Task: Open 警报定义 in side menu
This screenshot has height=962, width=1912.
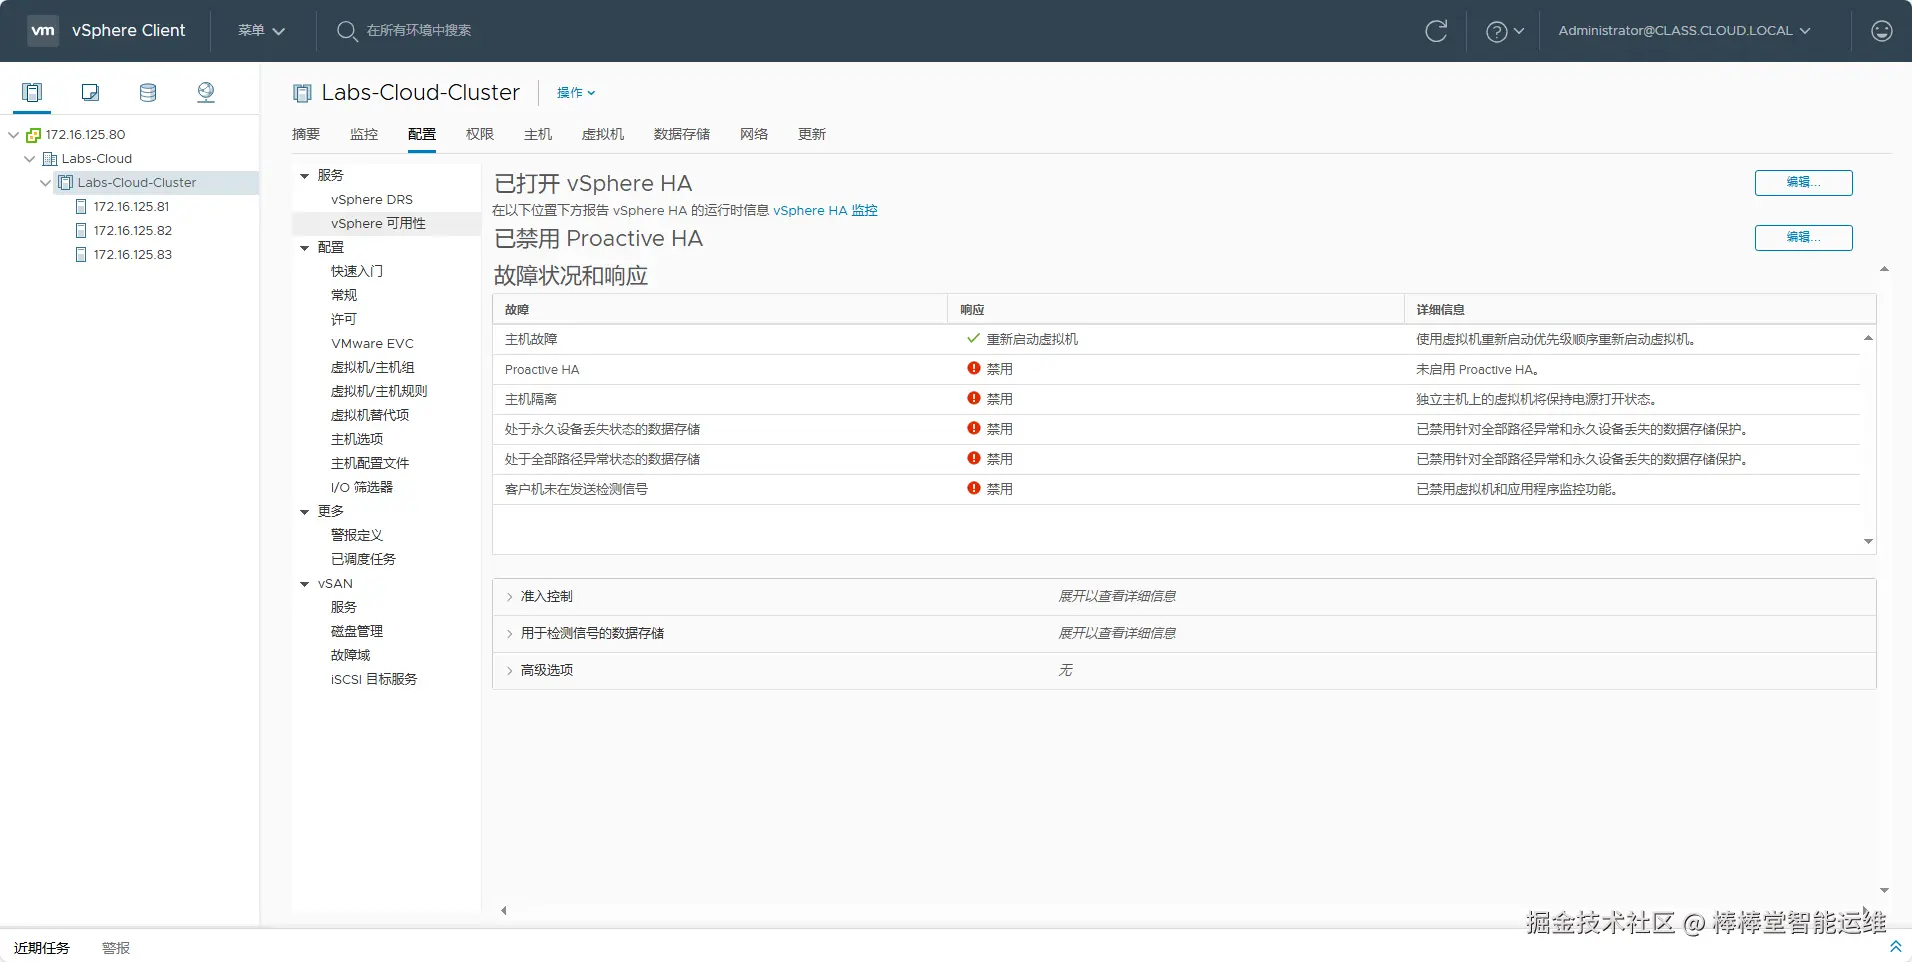Action: click(357, 536)
